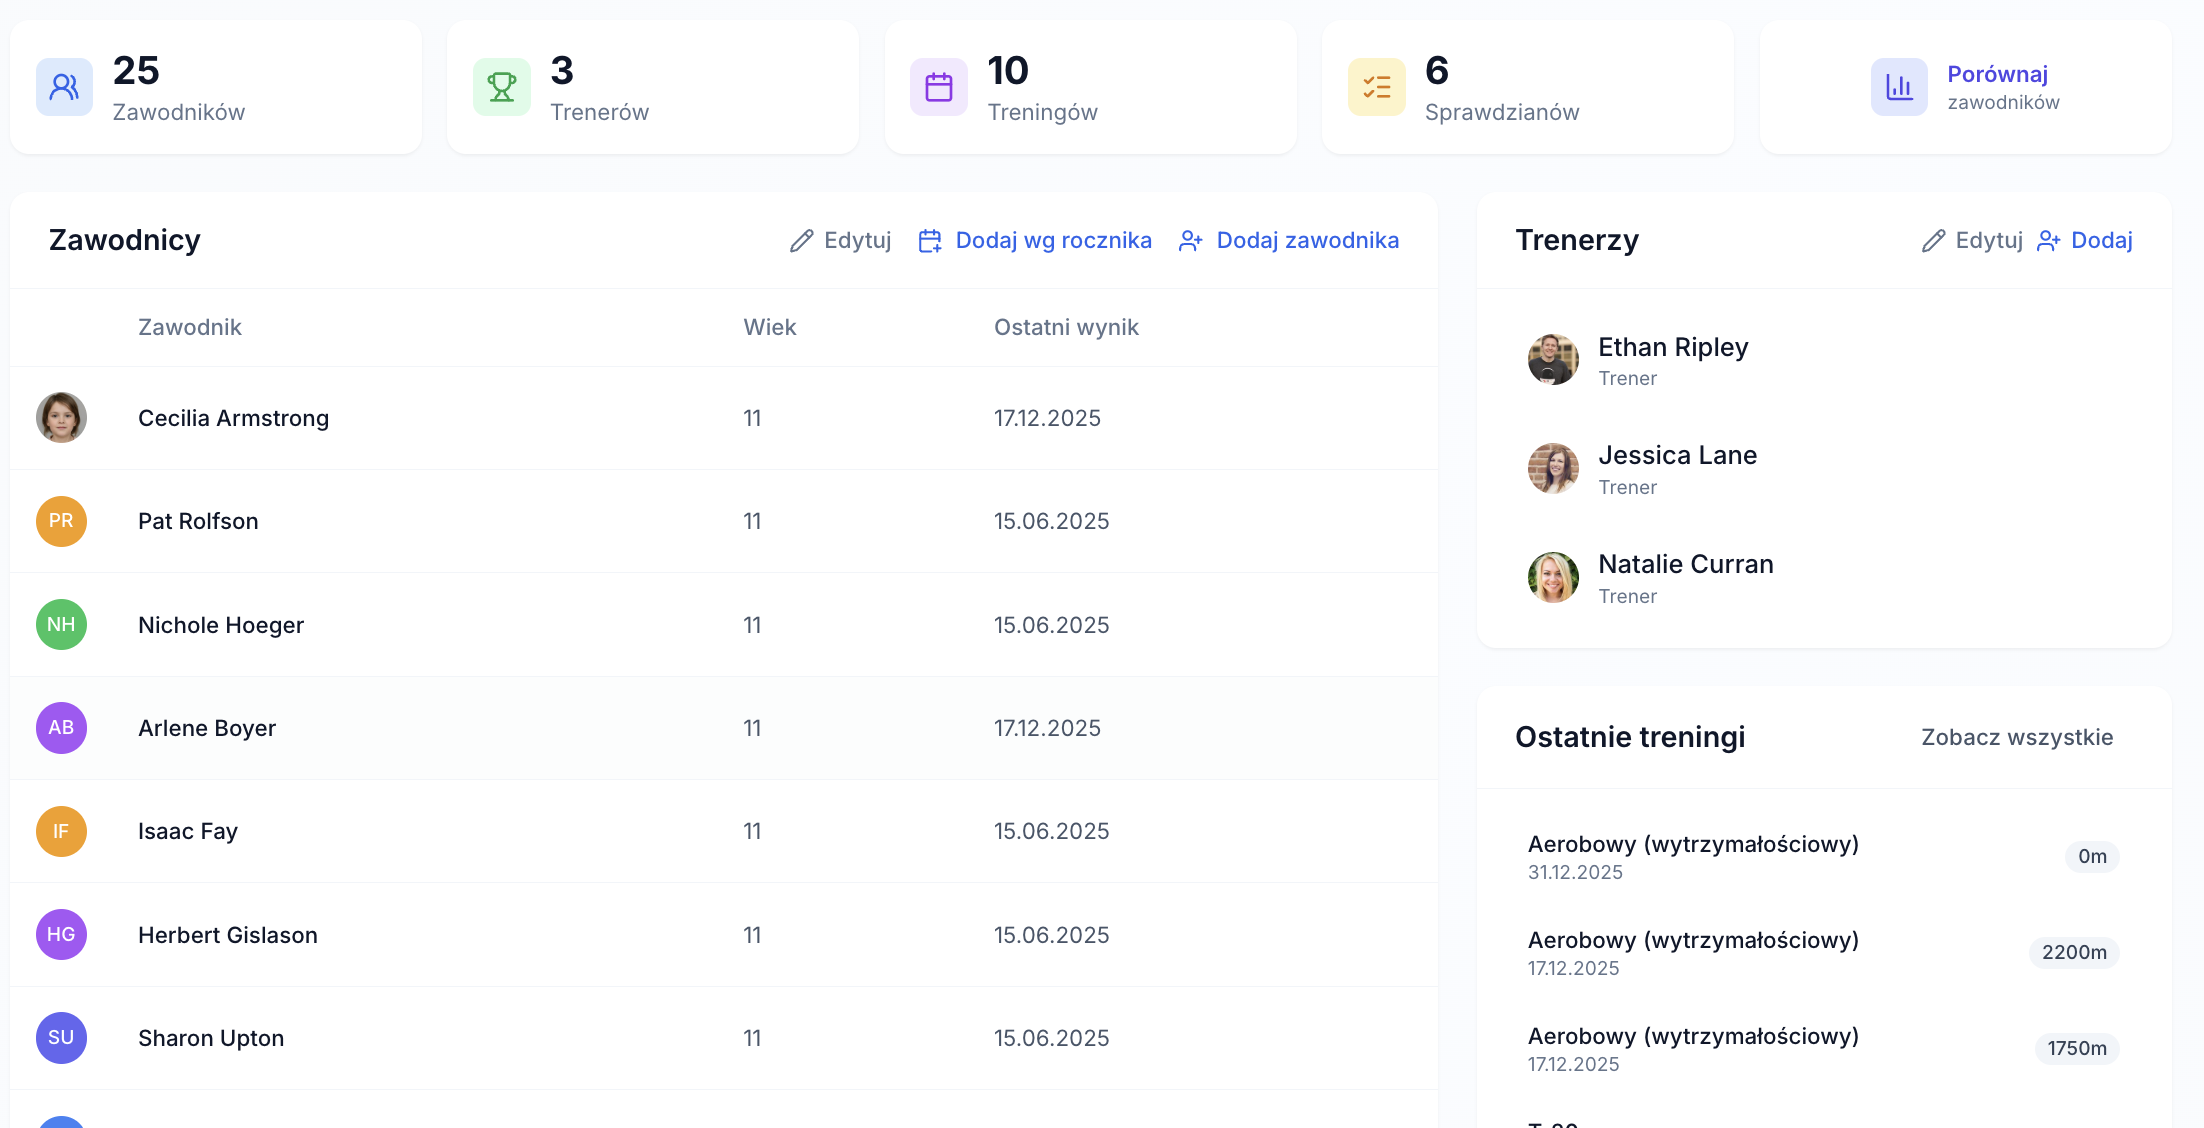This screenshot has height=1128, width=2204.
Task: Select player Cecilia Armstrong
Action: 233,418
